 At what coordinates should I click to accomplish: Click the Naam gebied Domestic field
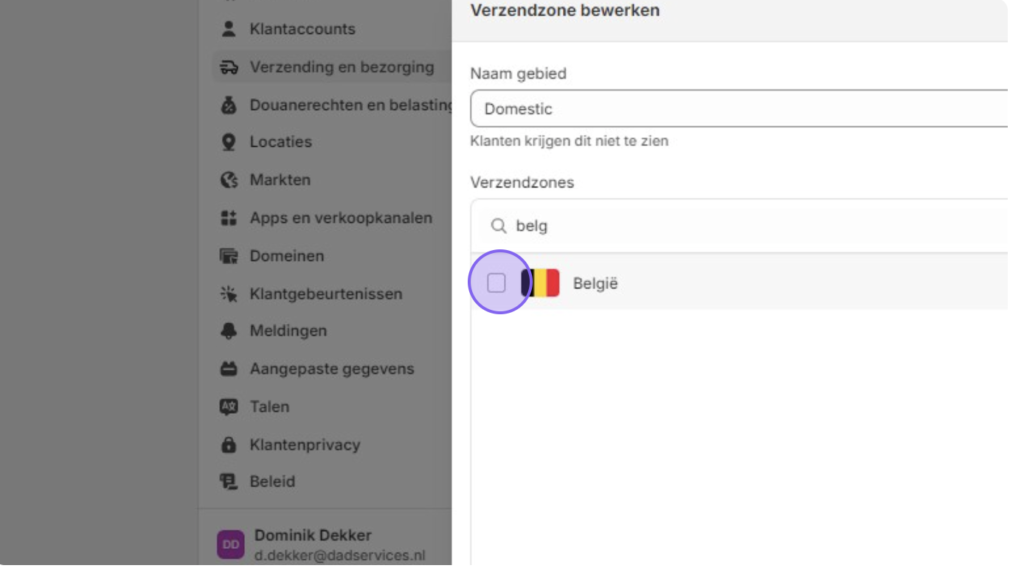pos(739,108)
